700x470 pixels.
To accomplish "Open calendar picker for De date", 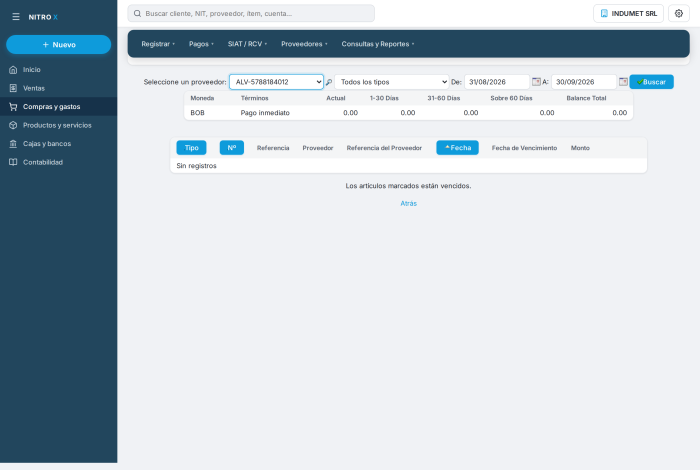I will [536, 82].
